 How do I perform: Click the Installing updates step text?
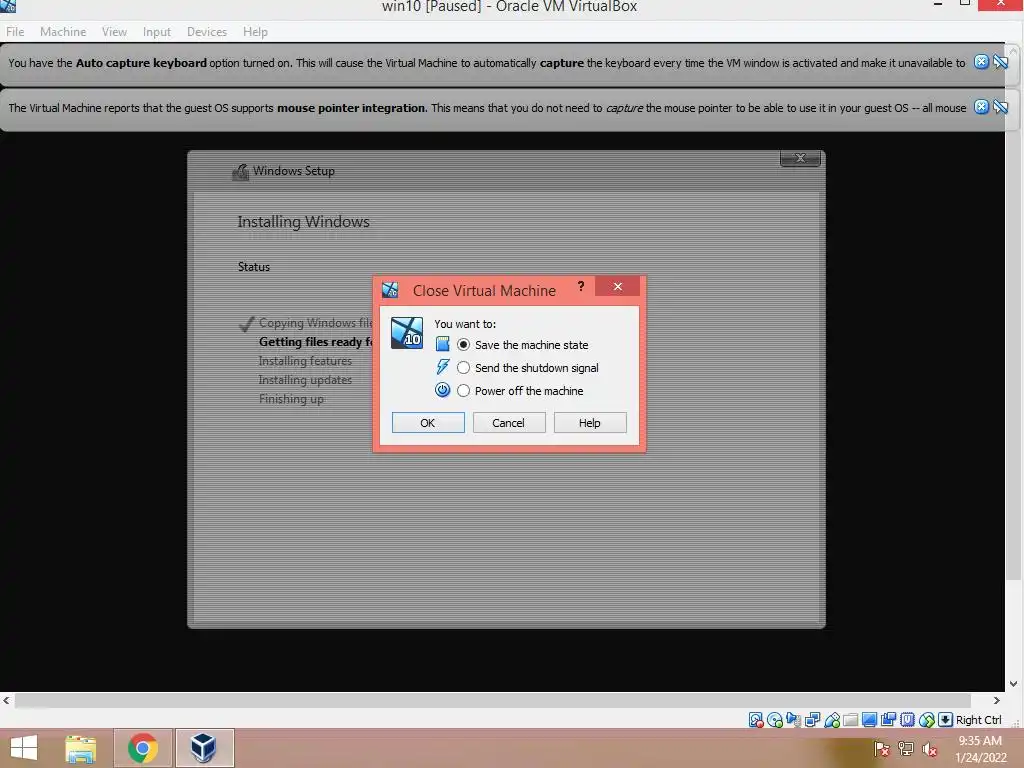click(305, 379)
